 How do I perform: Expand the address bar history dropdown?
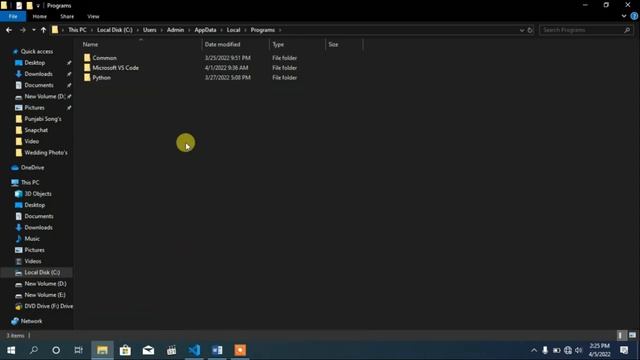tap(522, 30)
